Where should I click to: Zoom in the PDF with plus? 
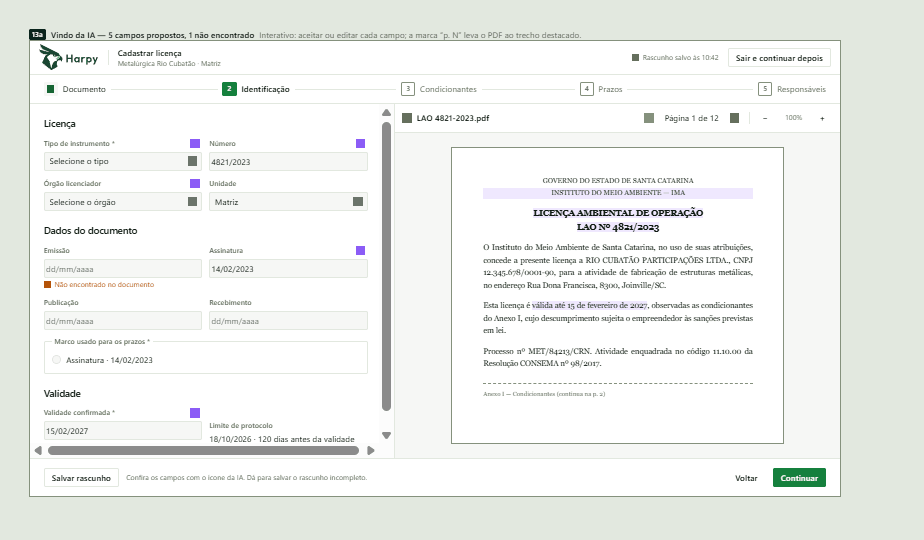(822, 118)
